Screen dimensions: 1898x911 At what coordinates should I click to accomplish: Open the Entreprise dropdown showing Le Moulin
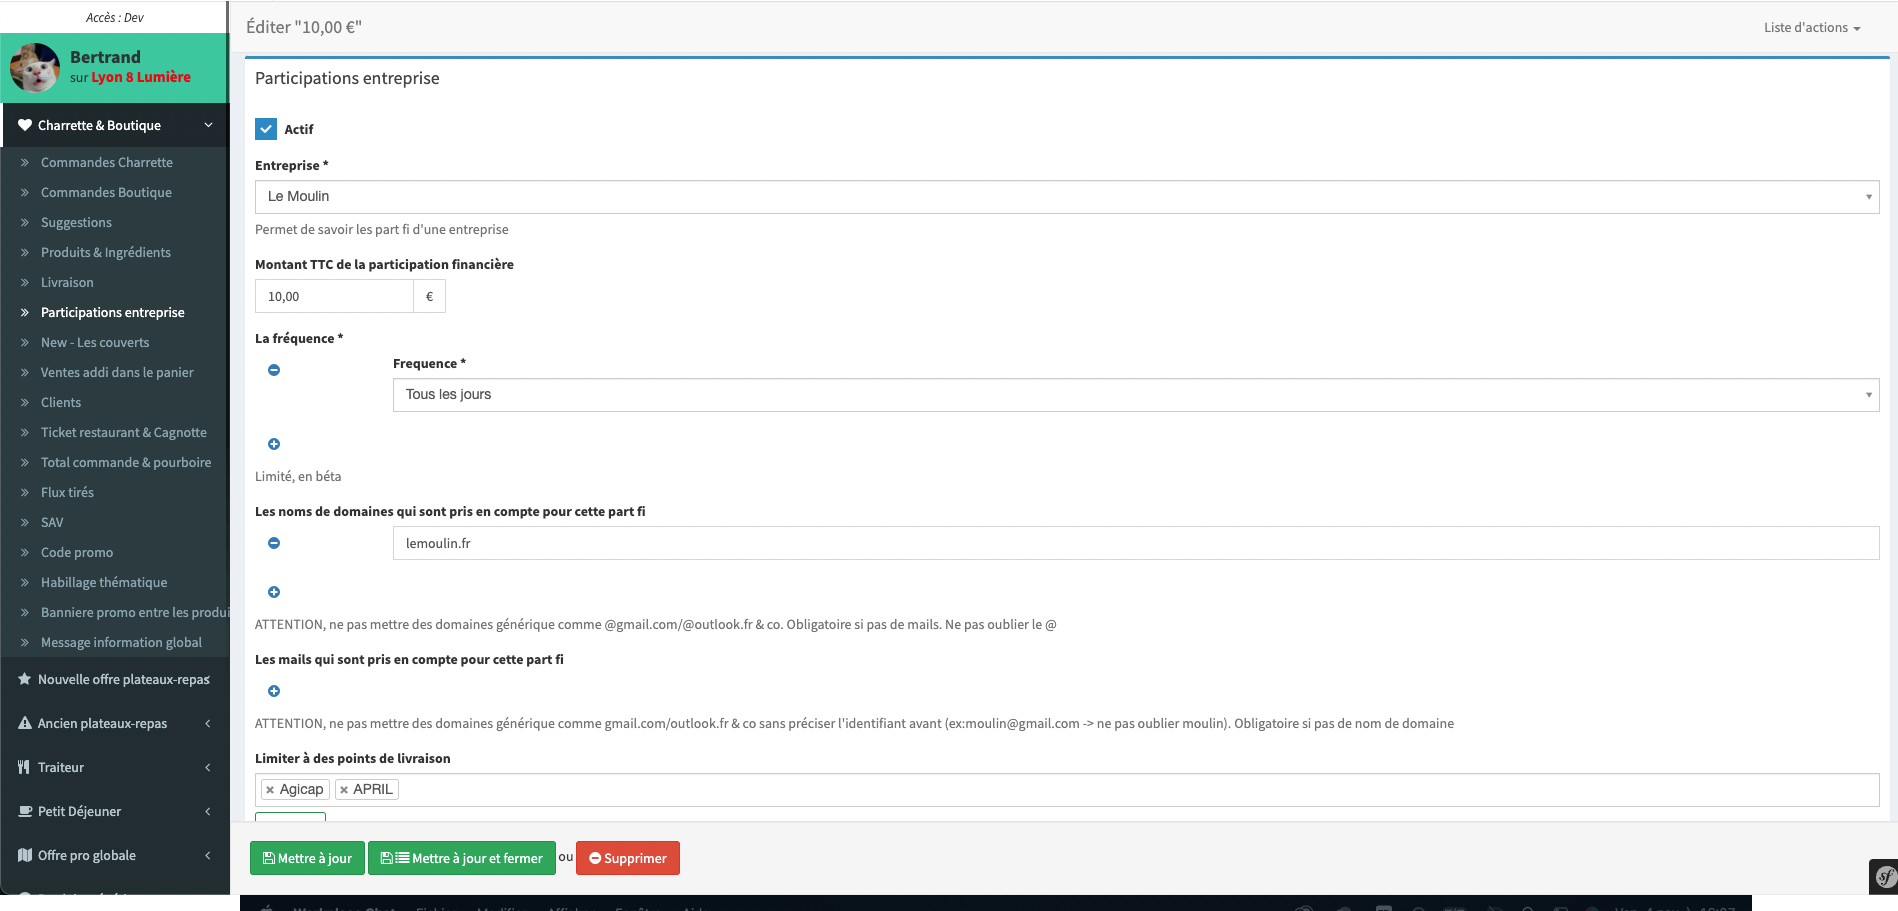[x=1067, y=197]
